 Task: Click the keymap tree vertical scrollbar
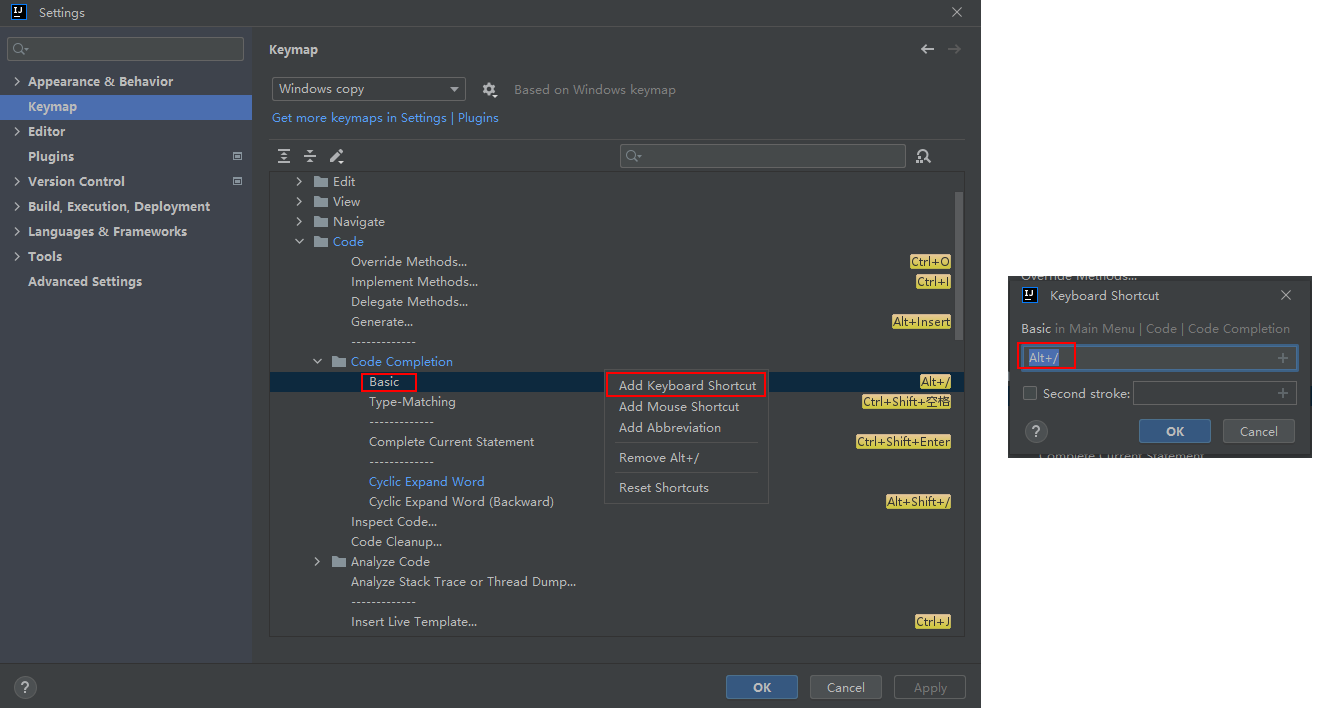click(959, 265)
